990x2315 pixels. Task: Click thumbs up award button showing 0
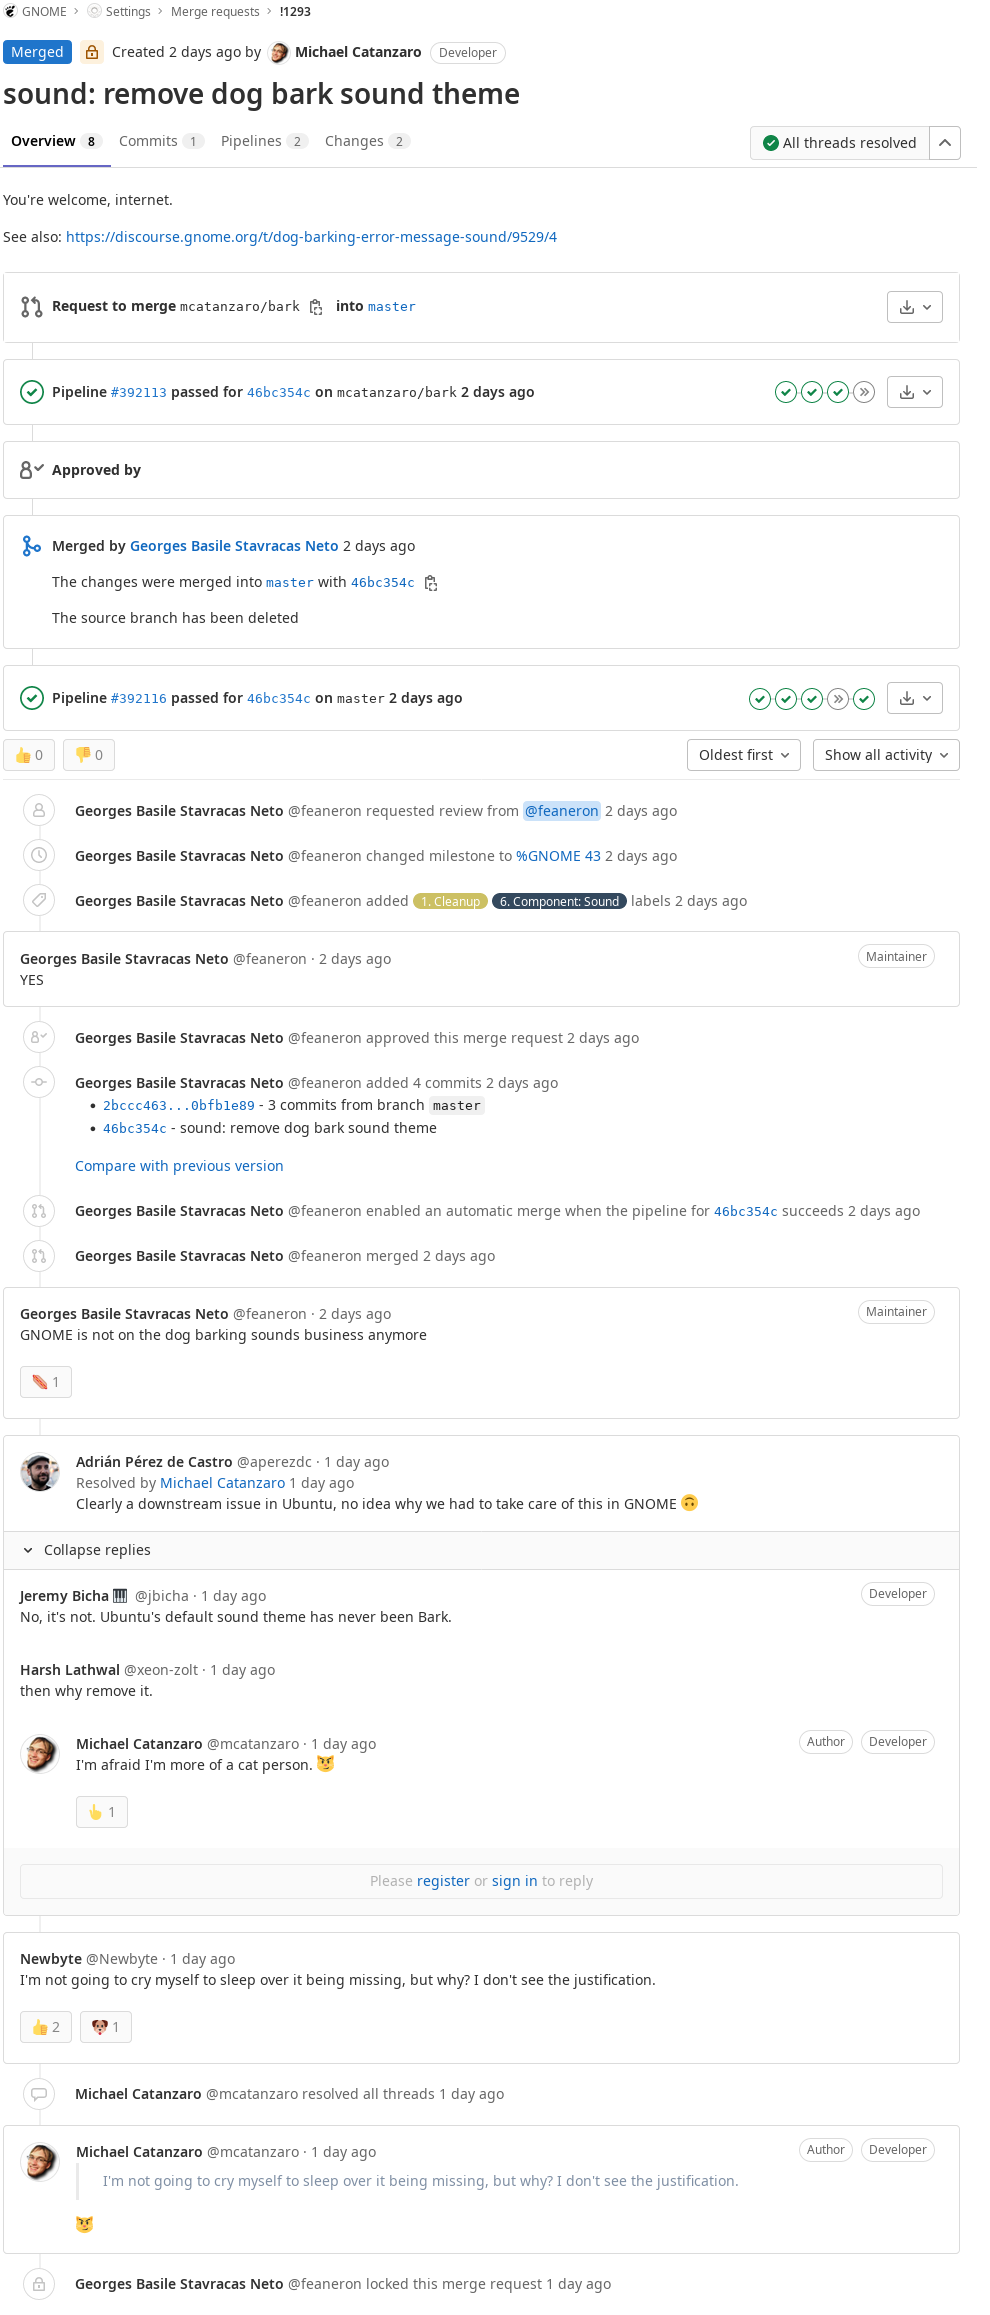click(29, 755)
